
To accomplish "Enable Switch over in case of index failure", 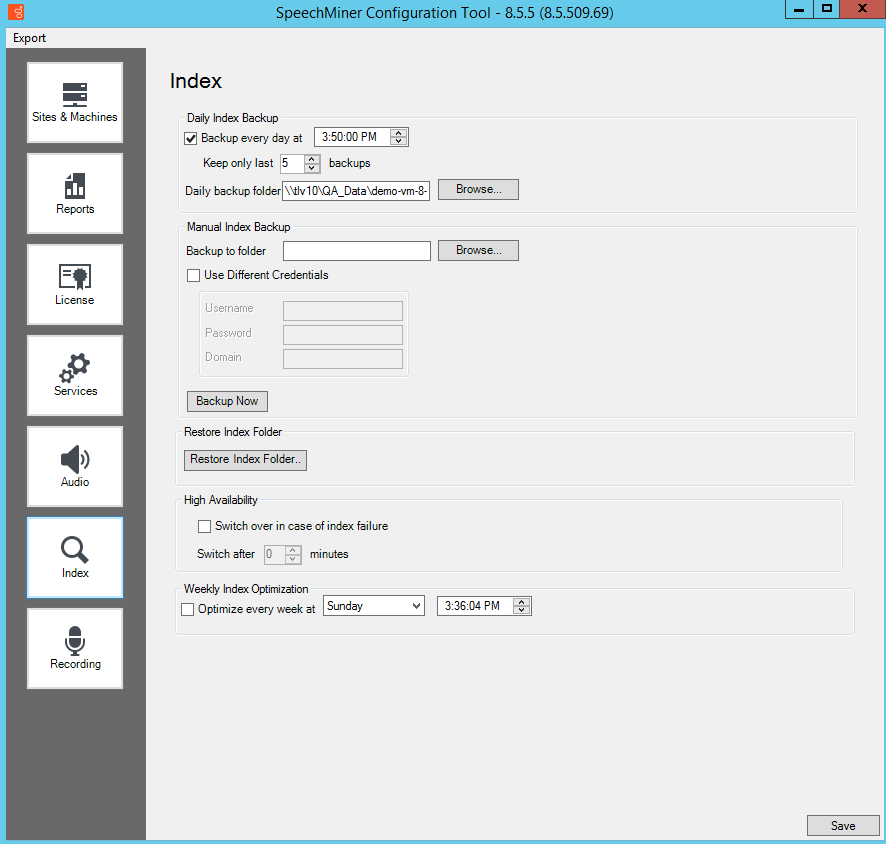I will point(204,526).
